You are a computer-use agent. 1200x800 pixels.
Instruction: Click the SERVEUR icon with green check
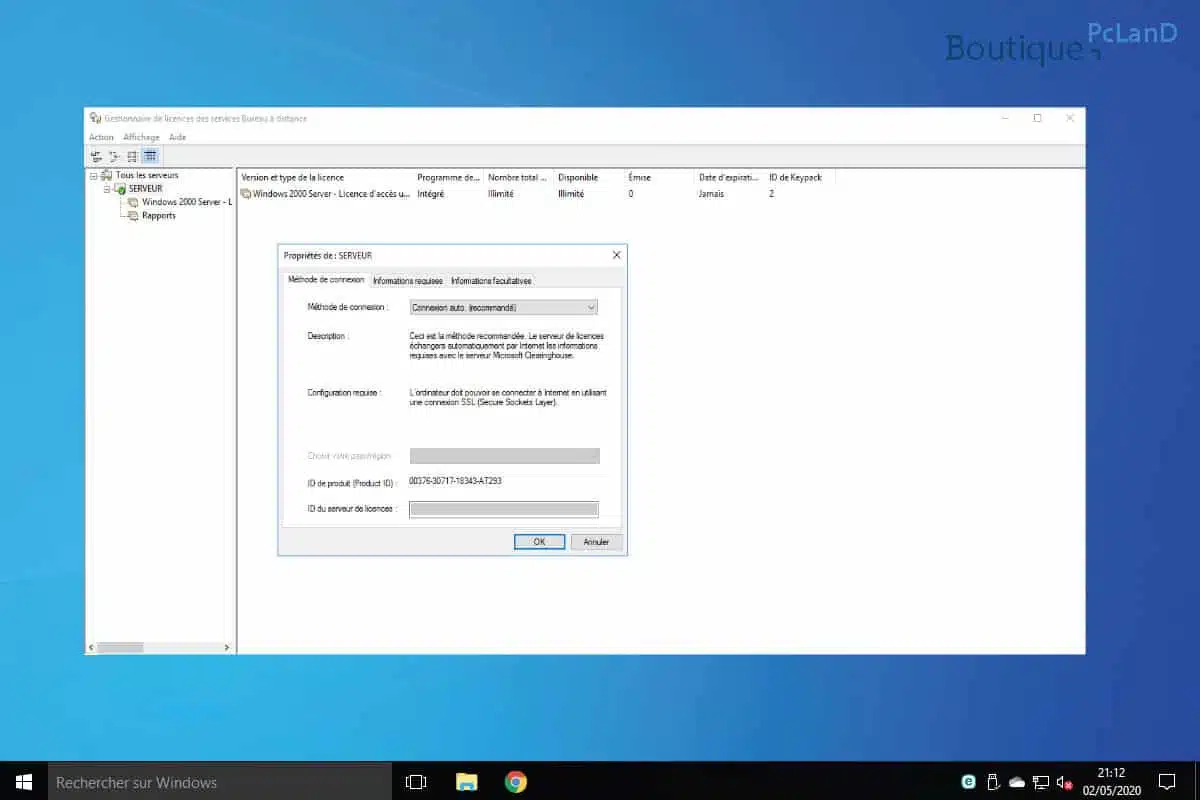[x=120, y=188]
